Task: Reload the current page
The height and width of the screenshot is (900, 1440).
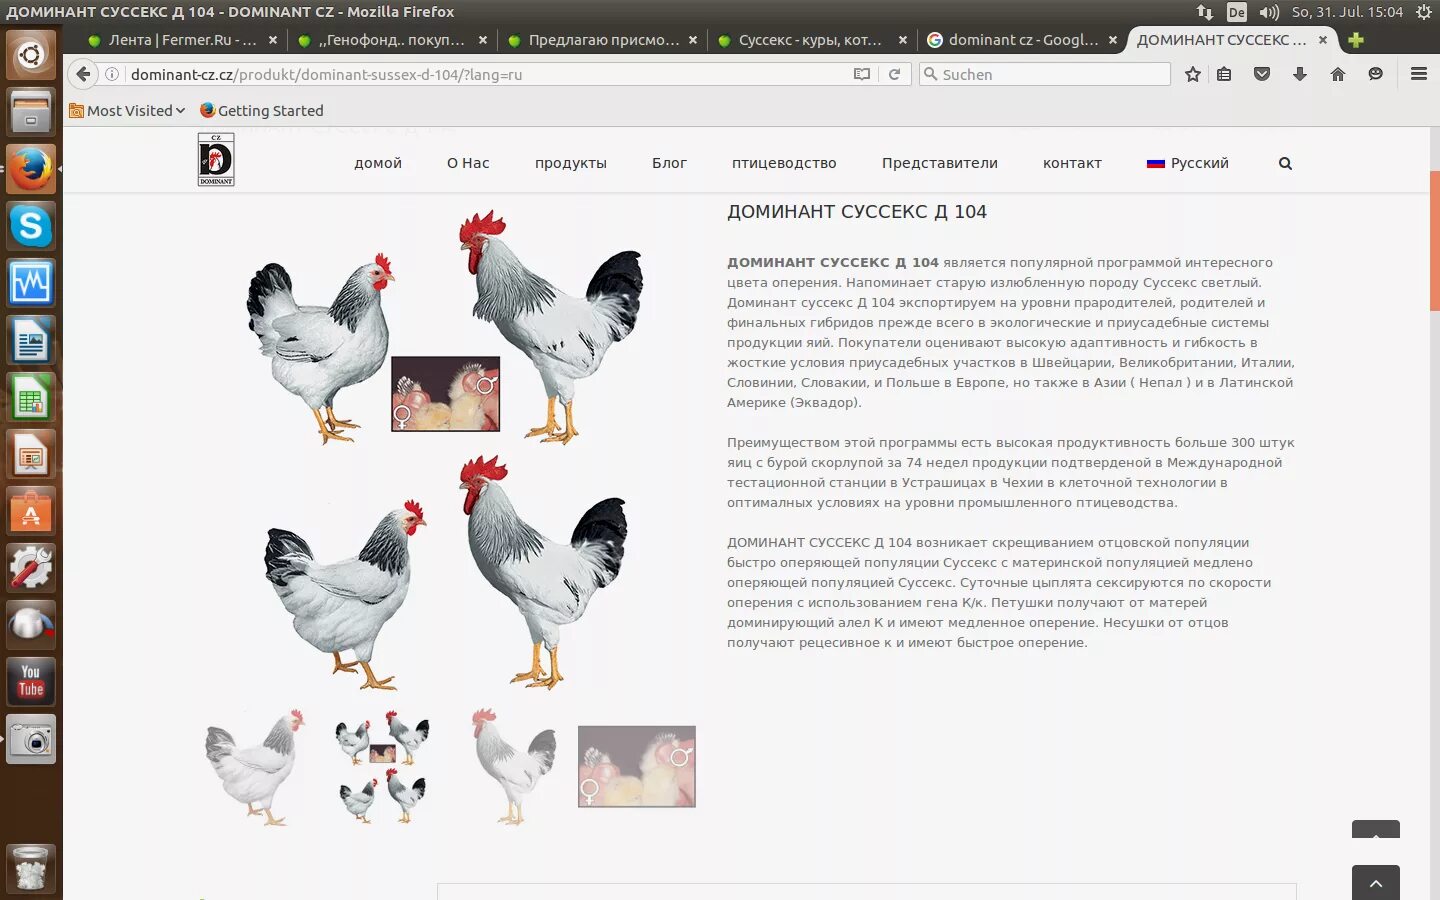Action: coord(894,74)
